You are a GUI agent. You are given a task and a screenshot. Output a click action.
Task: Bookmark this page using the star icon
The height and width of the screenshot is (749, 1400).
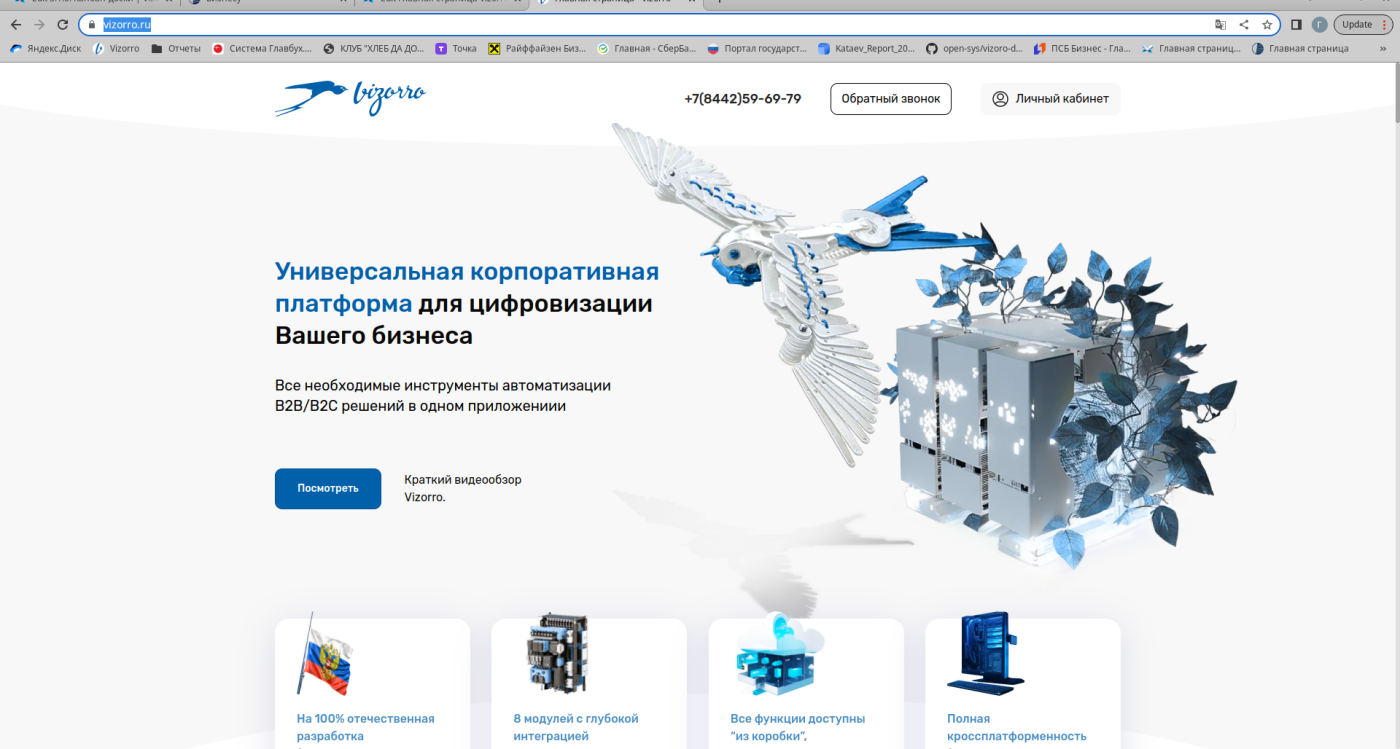click(1267, 24)
